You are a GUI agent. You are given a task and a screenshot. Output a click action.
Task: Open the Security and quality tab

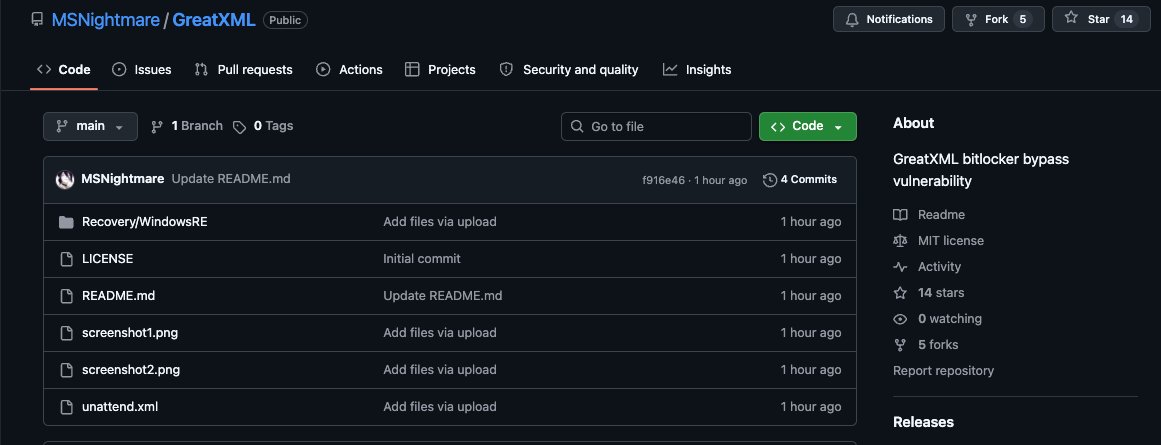[x=569, y=70]
